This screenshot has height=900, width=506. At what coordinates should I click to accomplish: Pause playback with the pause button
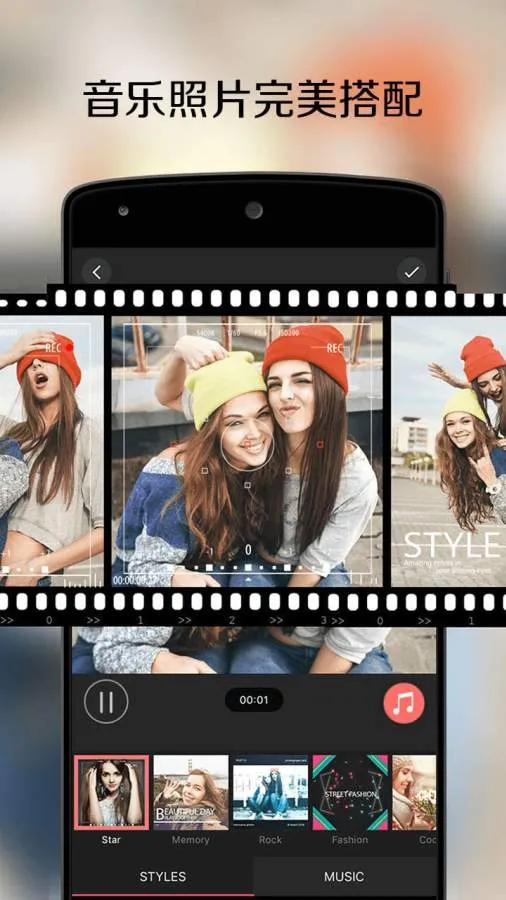(106, 701)
